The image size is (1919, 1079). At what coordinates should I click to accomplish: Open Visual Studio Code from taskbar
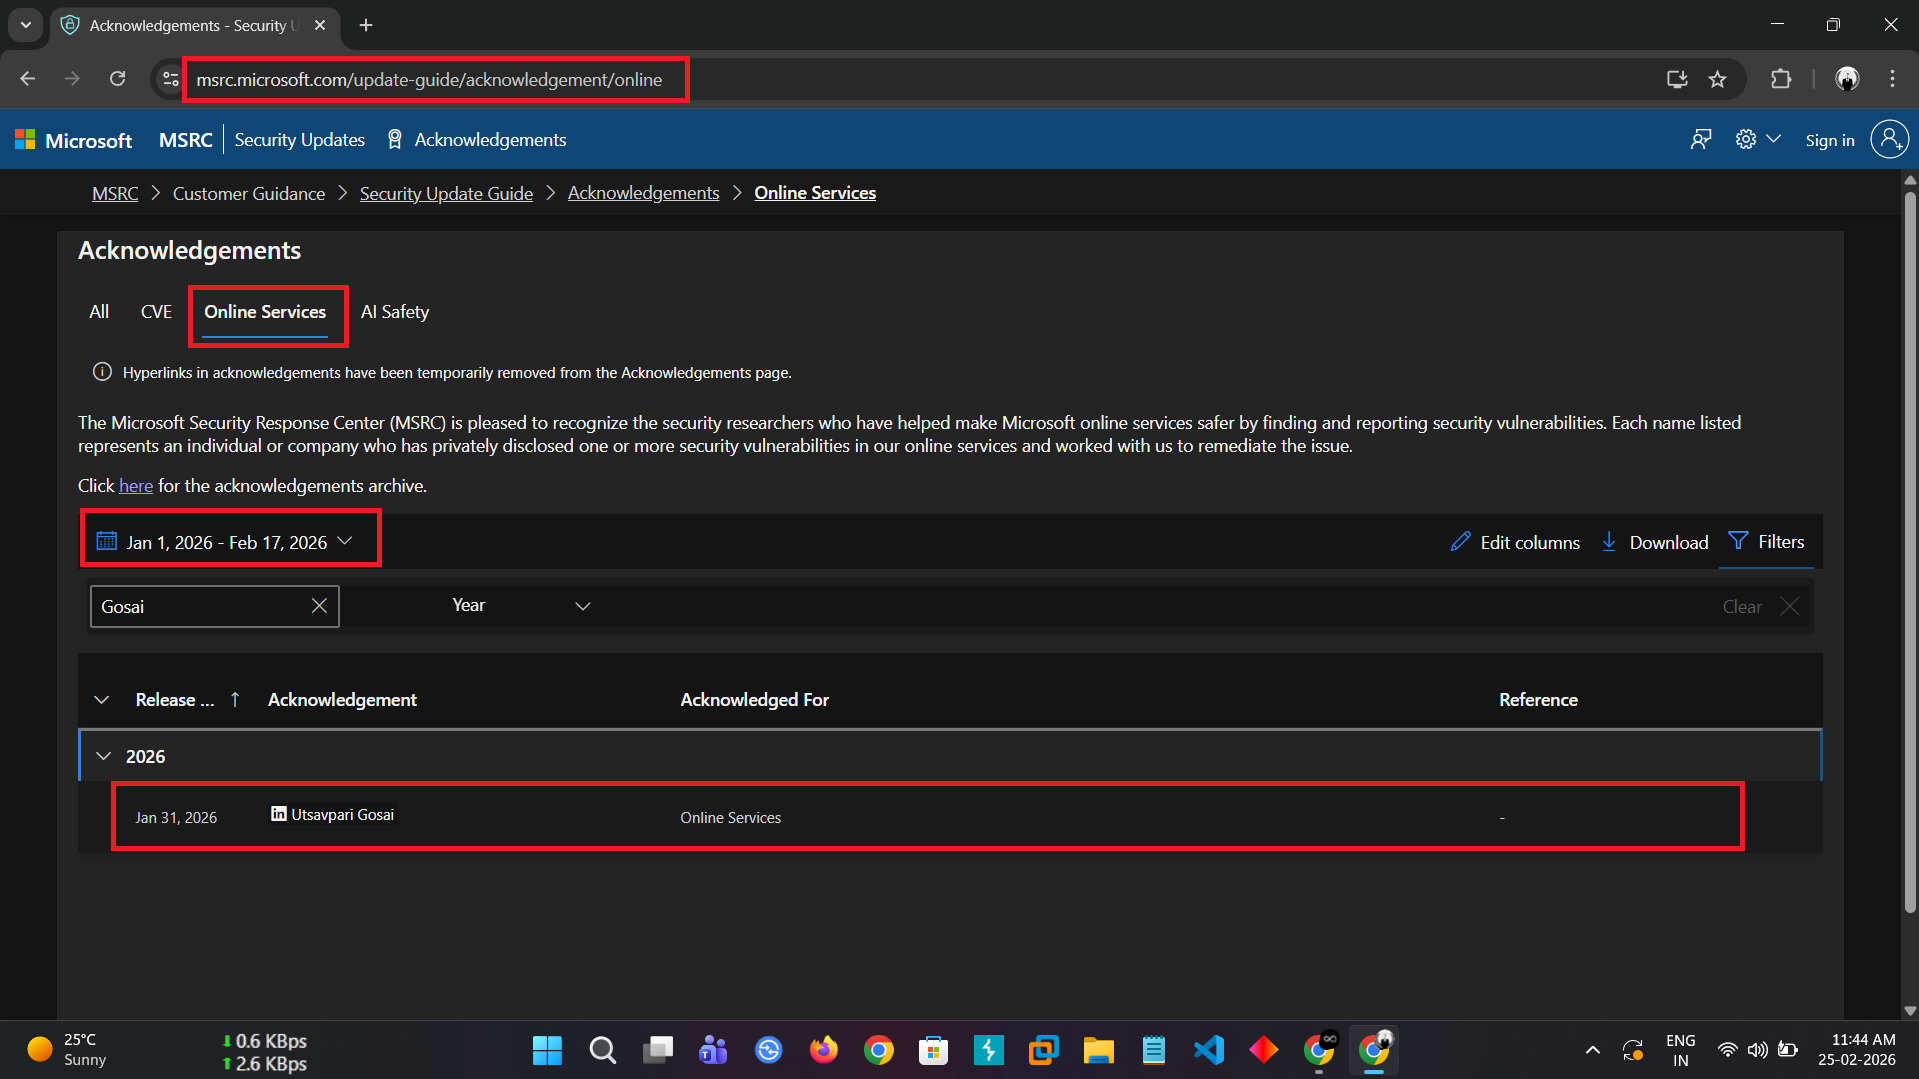pyautogui.click(x=1208, y=1050)
